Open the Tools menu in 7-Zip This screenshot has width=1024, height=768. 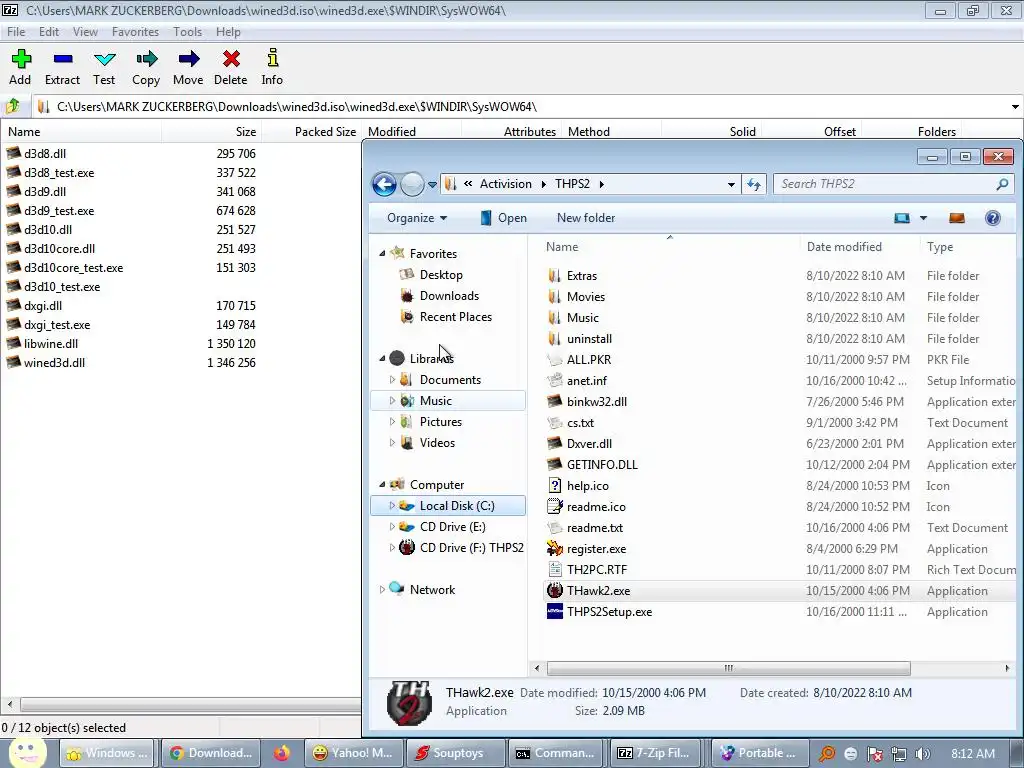[x=187, y=31]
